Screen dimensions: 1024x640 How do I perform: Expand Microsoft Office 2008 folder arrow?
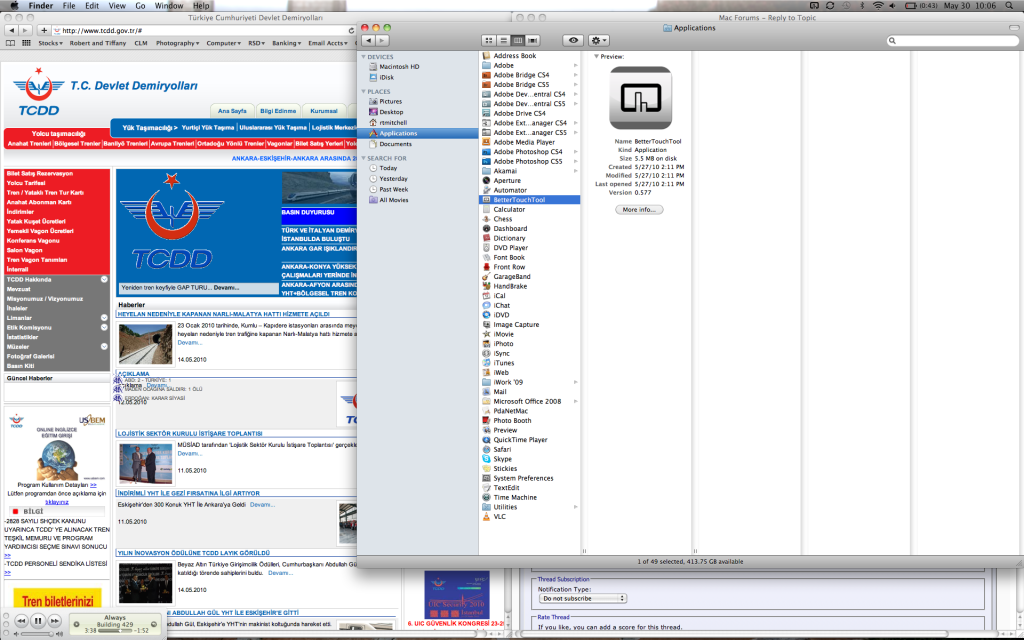[x=575, y=401]
